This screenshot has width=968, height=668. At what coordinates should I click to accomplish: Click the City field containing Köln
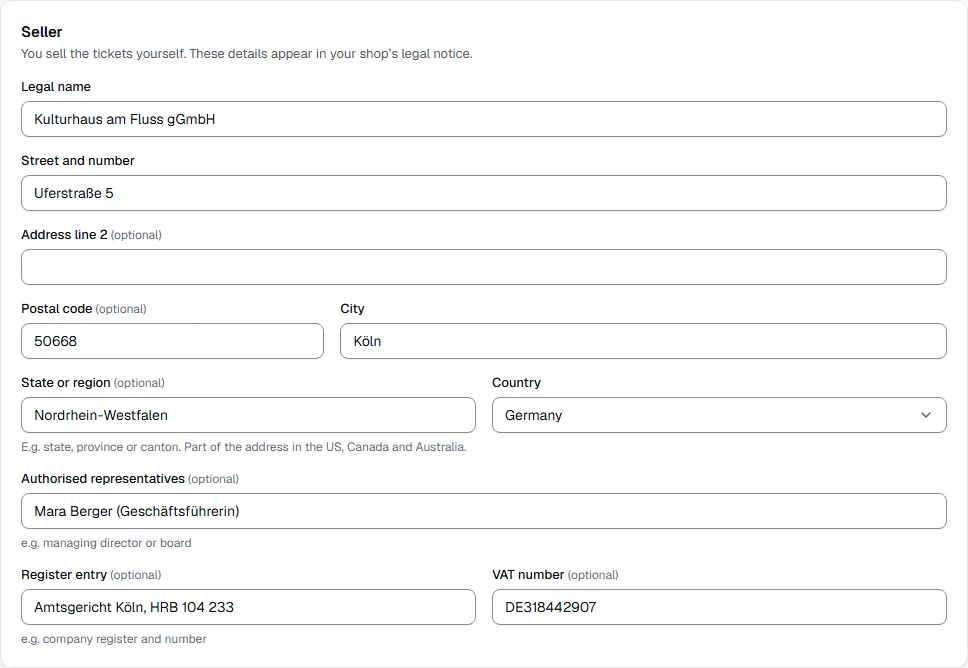coord(643,341)
